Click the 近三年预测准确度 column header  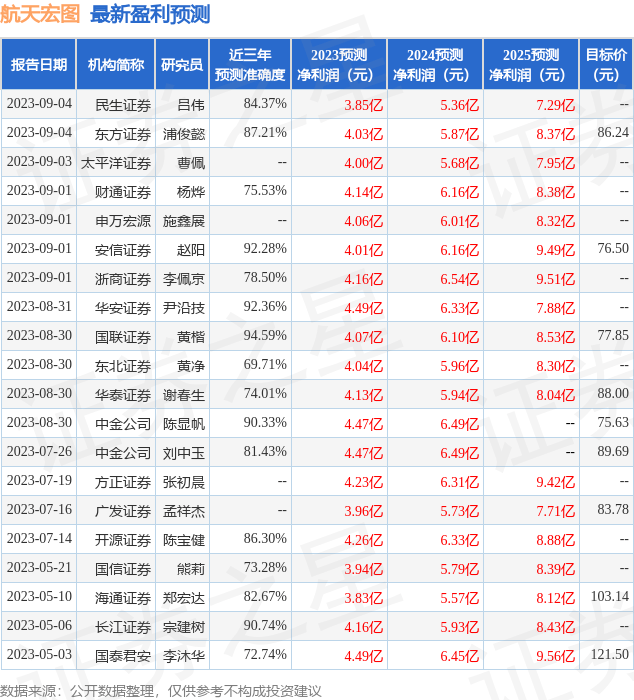point(250,64)
